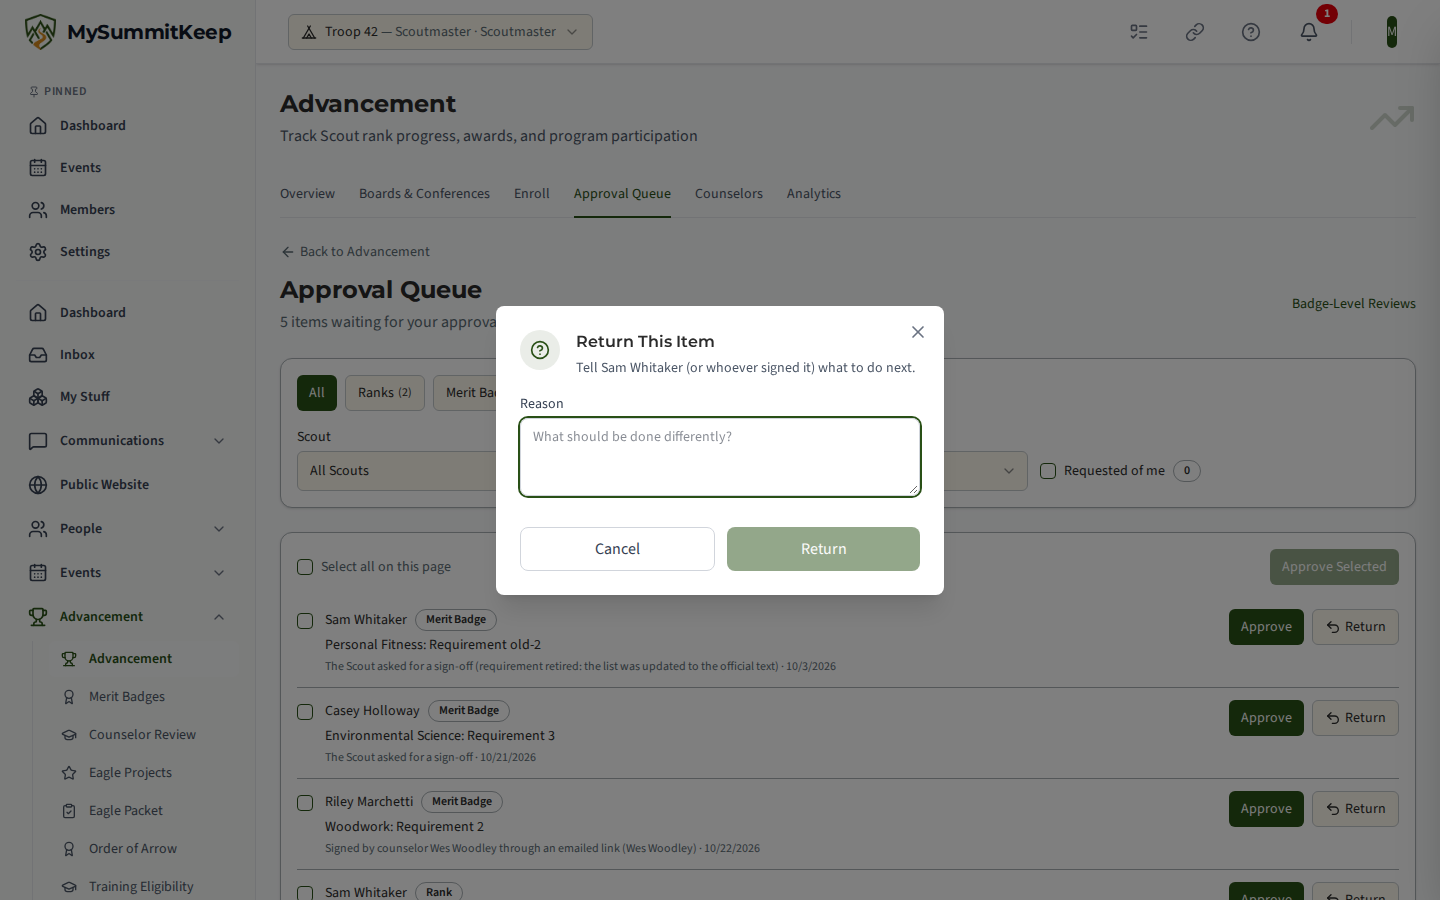Viewport: 1440px width, 900px height.
Task: Open pinned Settings item
Action: point(128,252)
